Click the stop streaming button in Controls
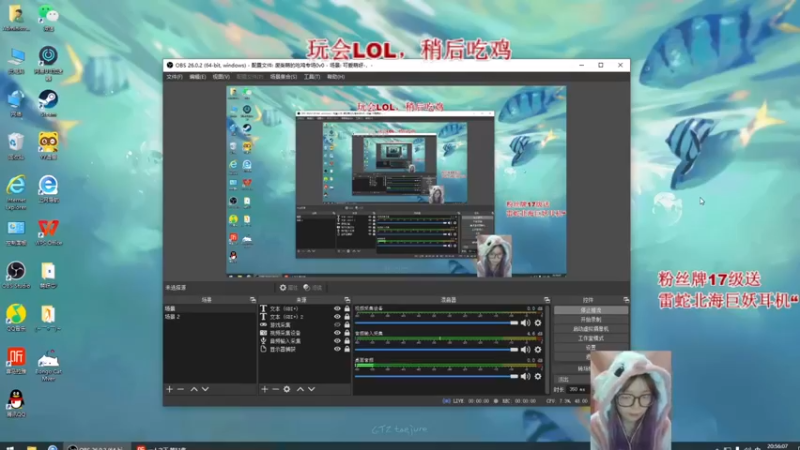This screenshot has height=450, width=800. (590, 310)
